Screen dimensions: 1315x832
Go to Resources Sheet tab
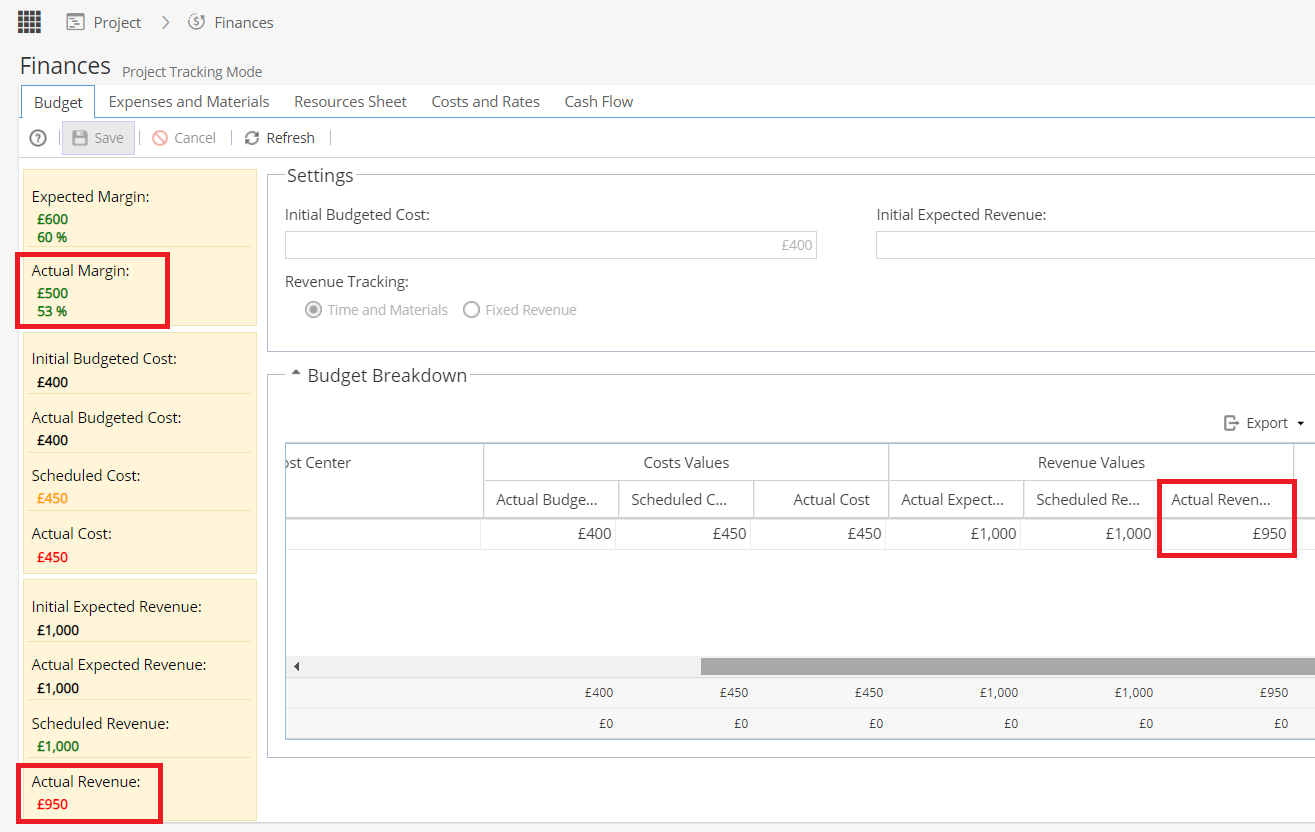pos(351,101)
